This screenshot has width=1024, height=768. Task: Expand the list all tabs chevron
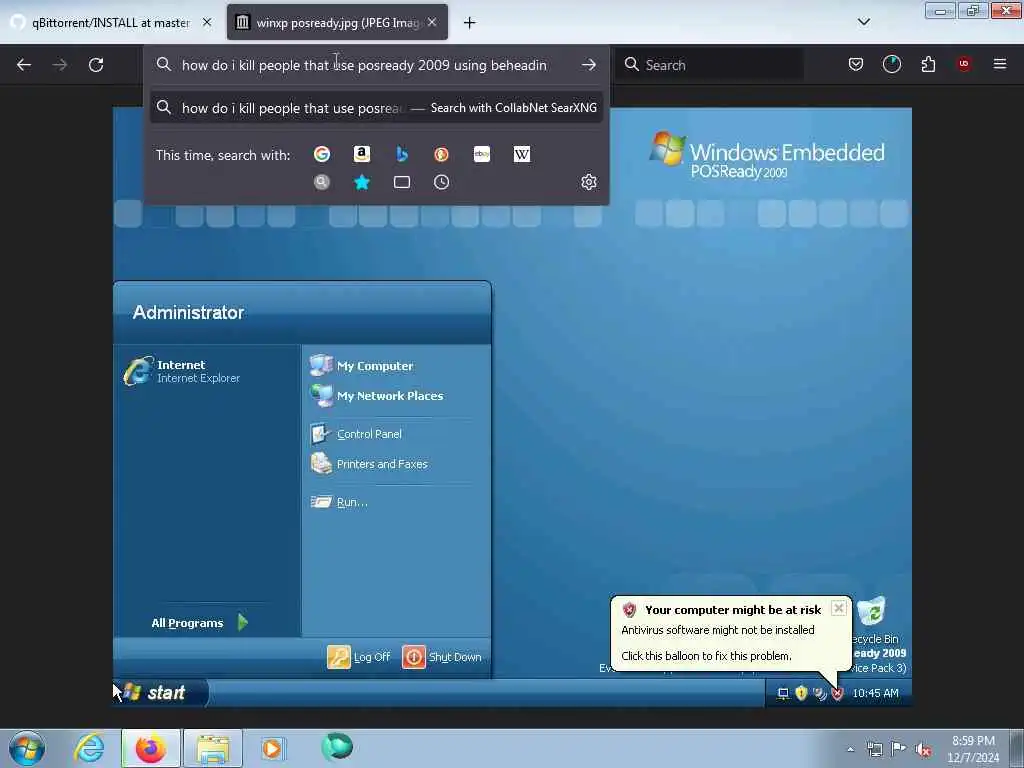point(863,22)
